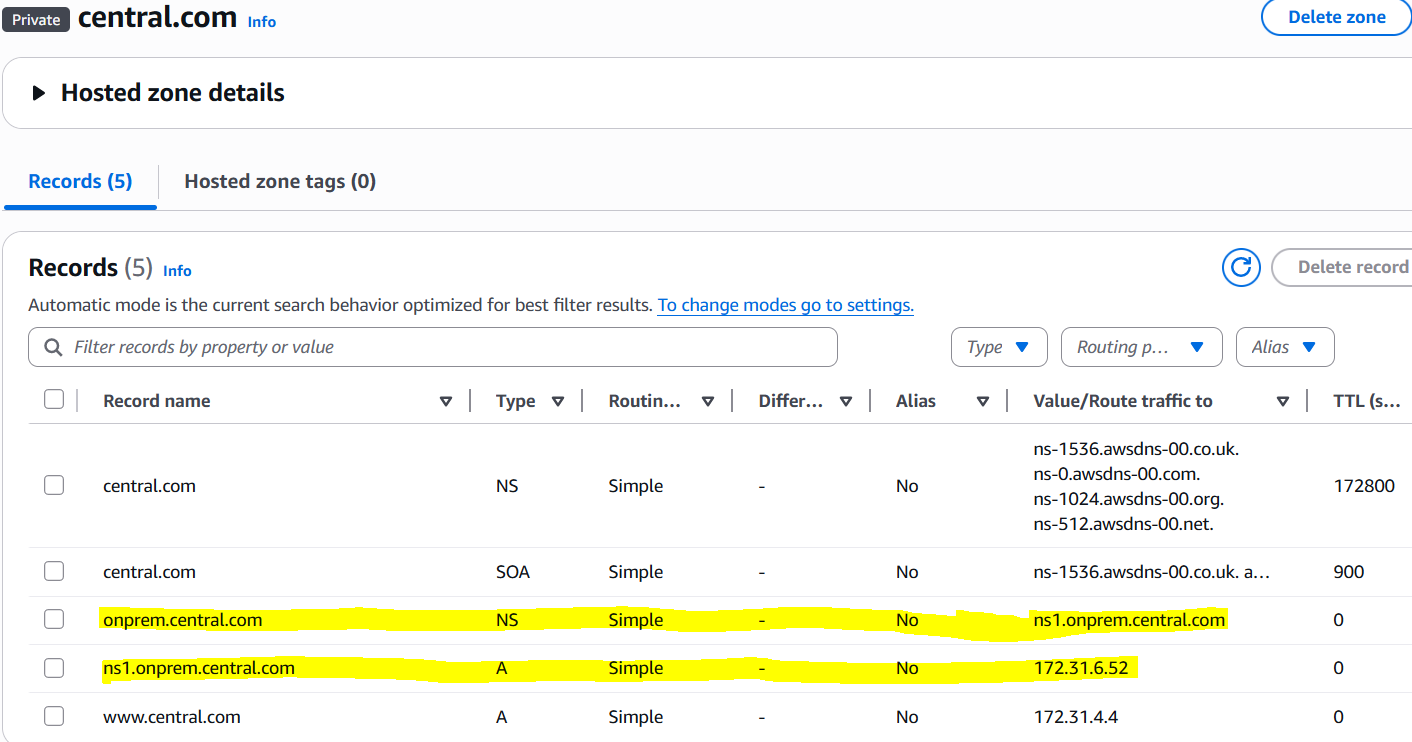Open the Routing policy filter dropdown
Viewport: 1412px width, 742px height.
point(1140,347)
